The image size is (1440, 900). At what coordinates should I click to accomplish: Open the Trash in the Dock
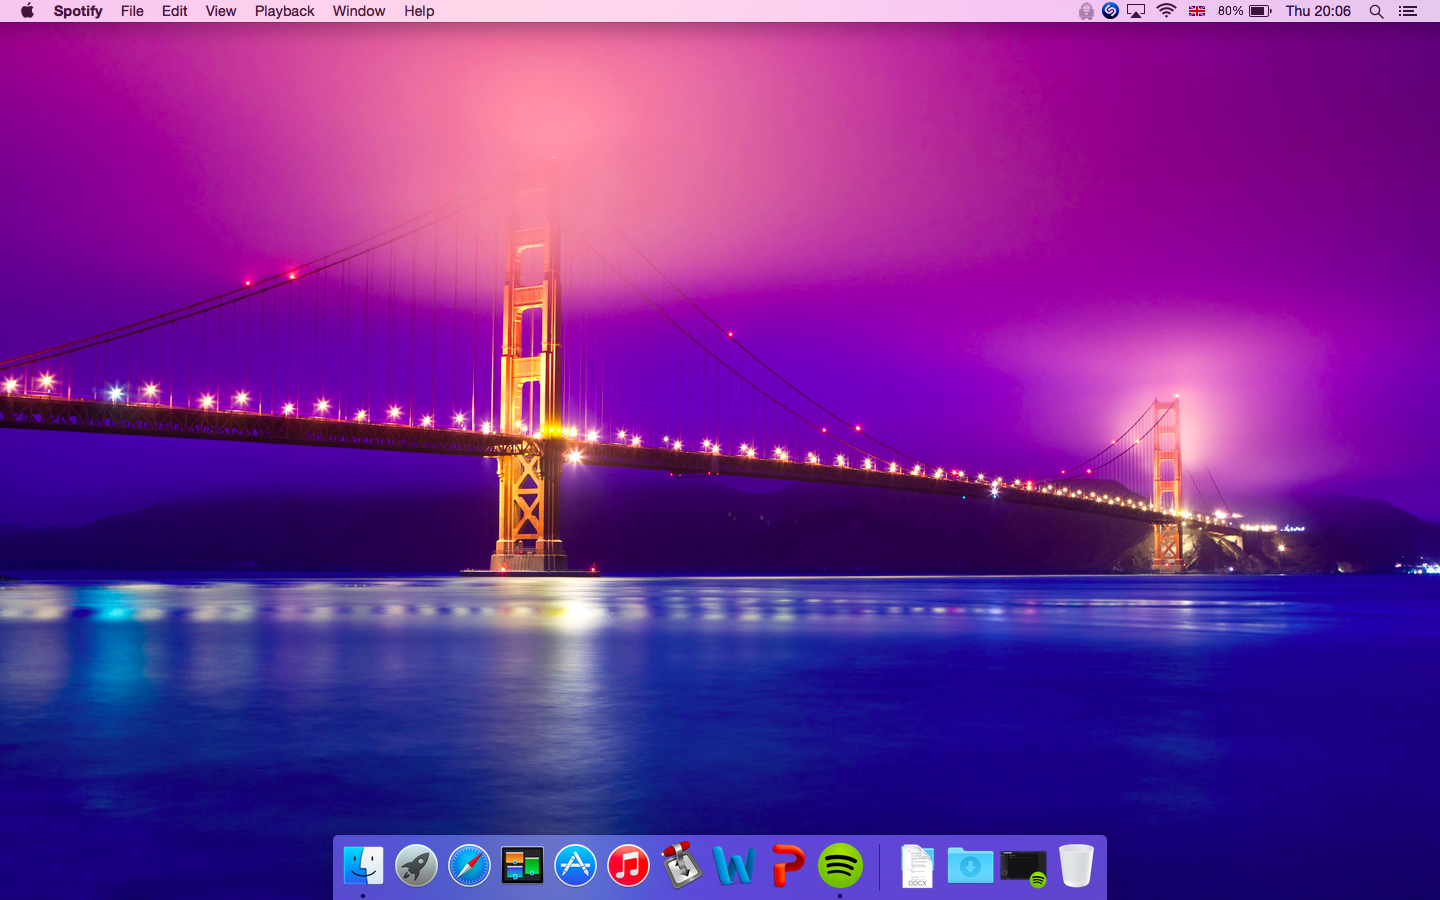(1076, 865)
